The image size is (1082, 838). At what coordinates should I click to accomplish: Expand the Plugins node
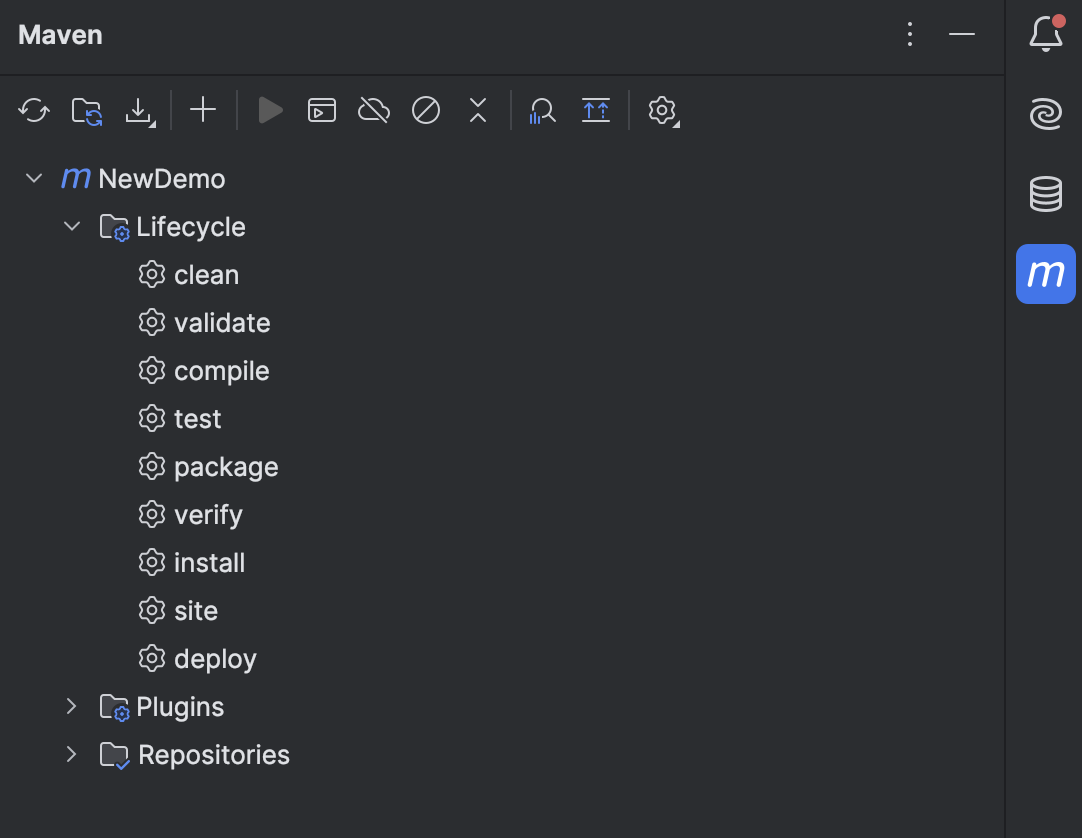click(70, 707)
